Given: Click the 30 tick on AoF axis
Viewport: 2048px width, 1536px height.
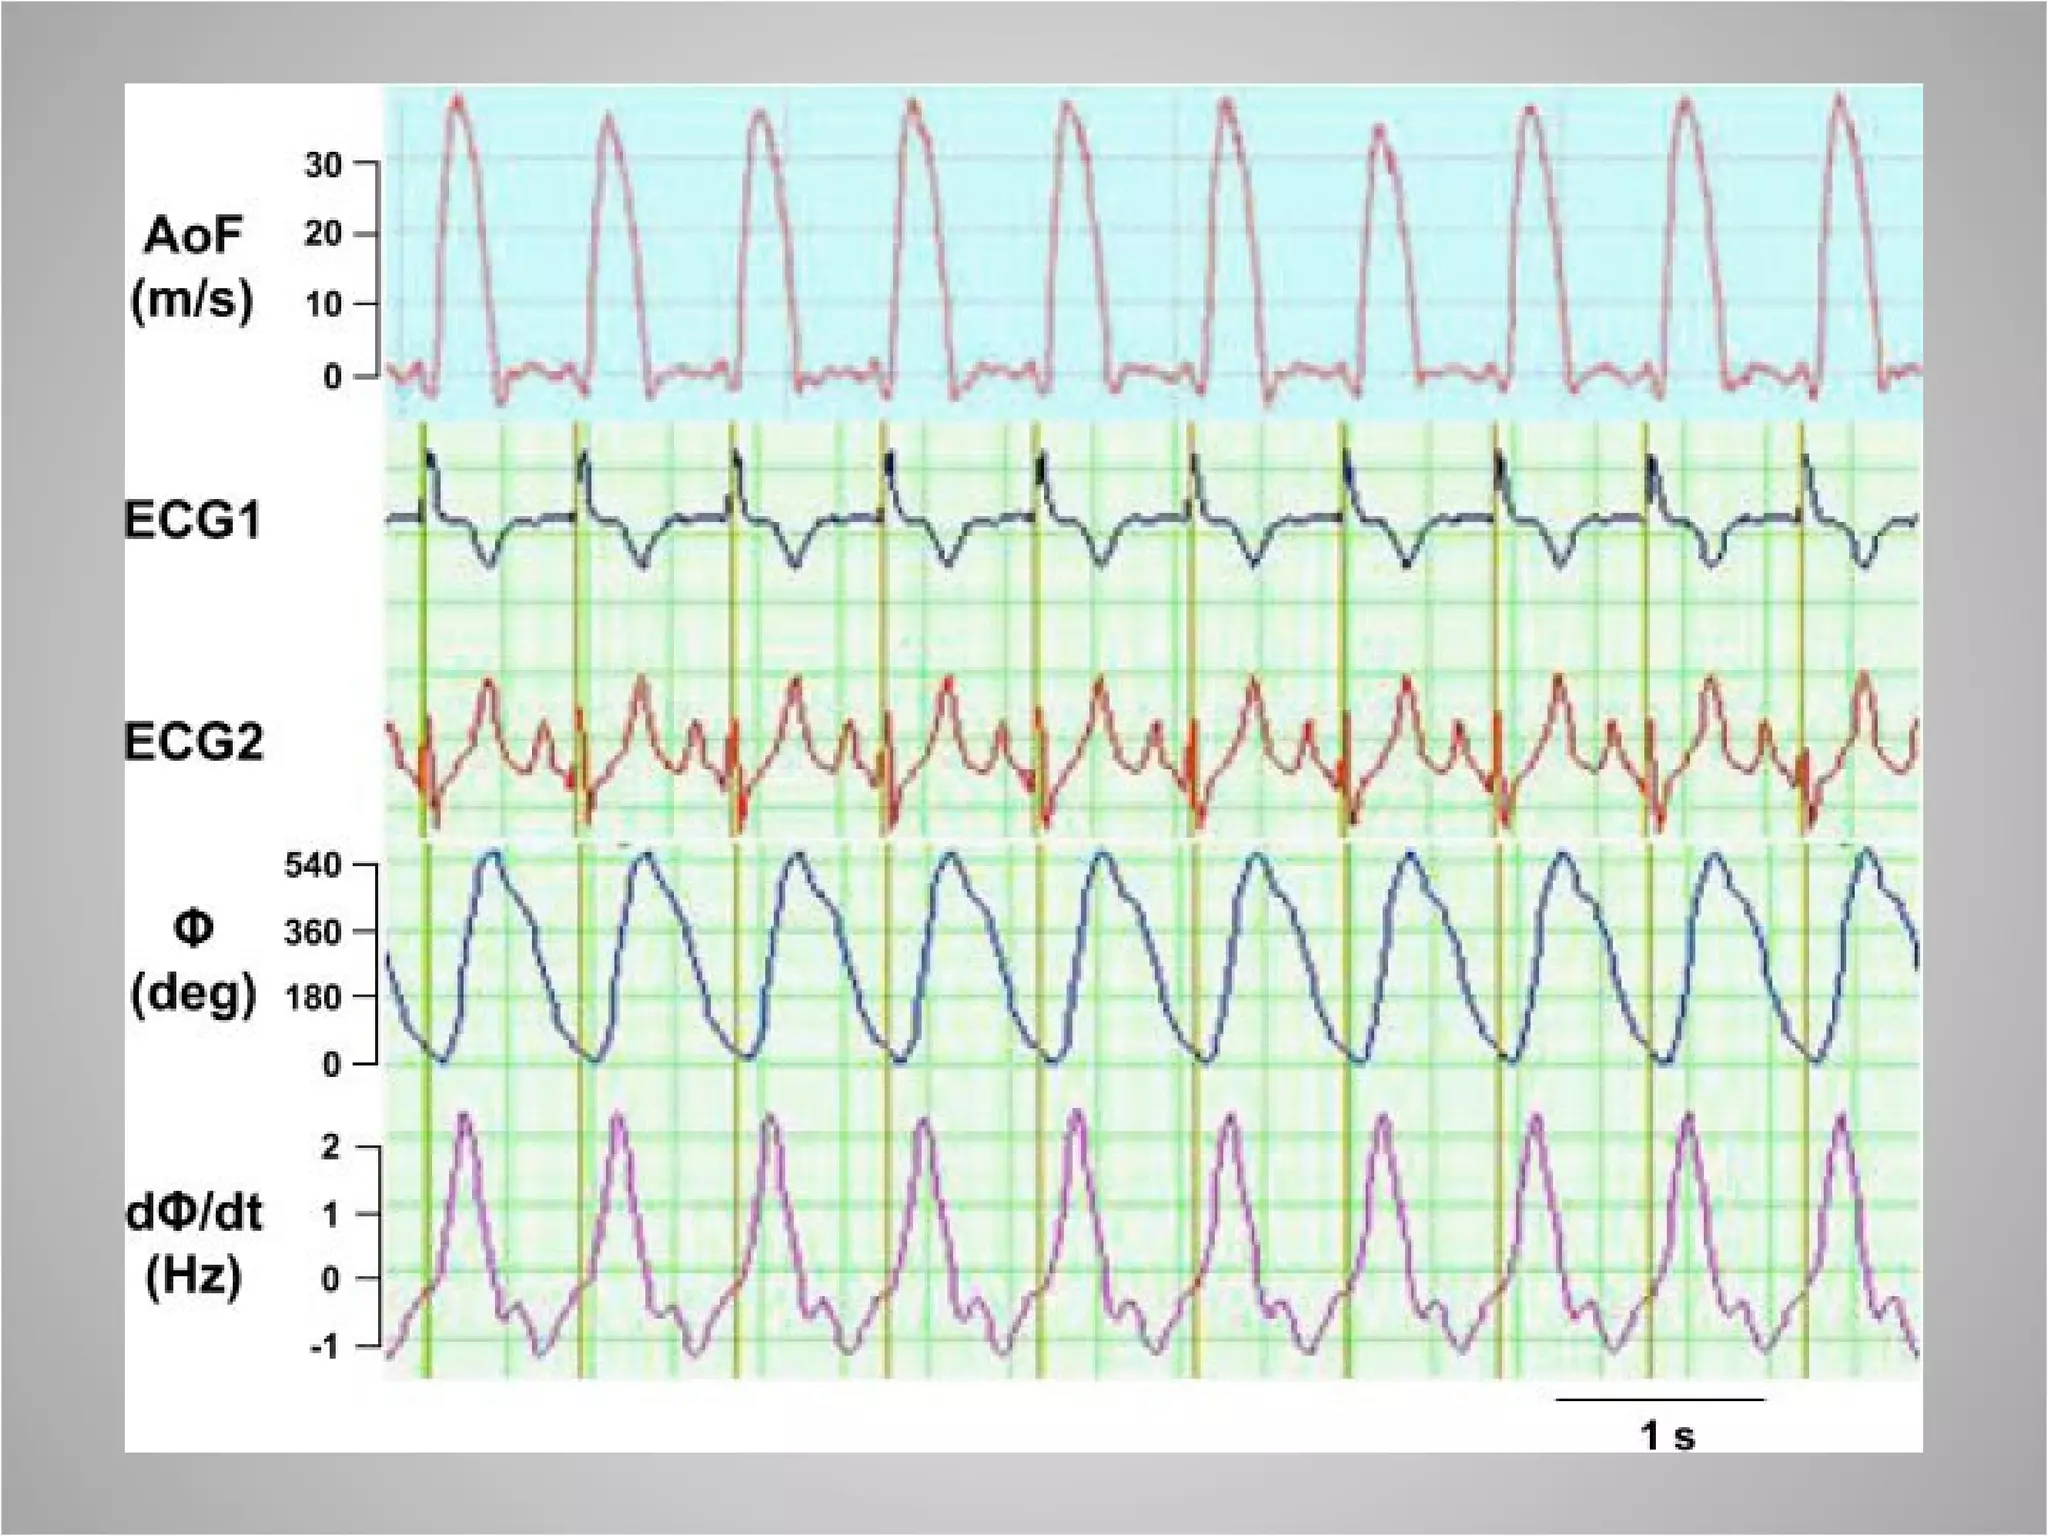Looking at the screenshot, I should [323, 163].
